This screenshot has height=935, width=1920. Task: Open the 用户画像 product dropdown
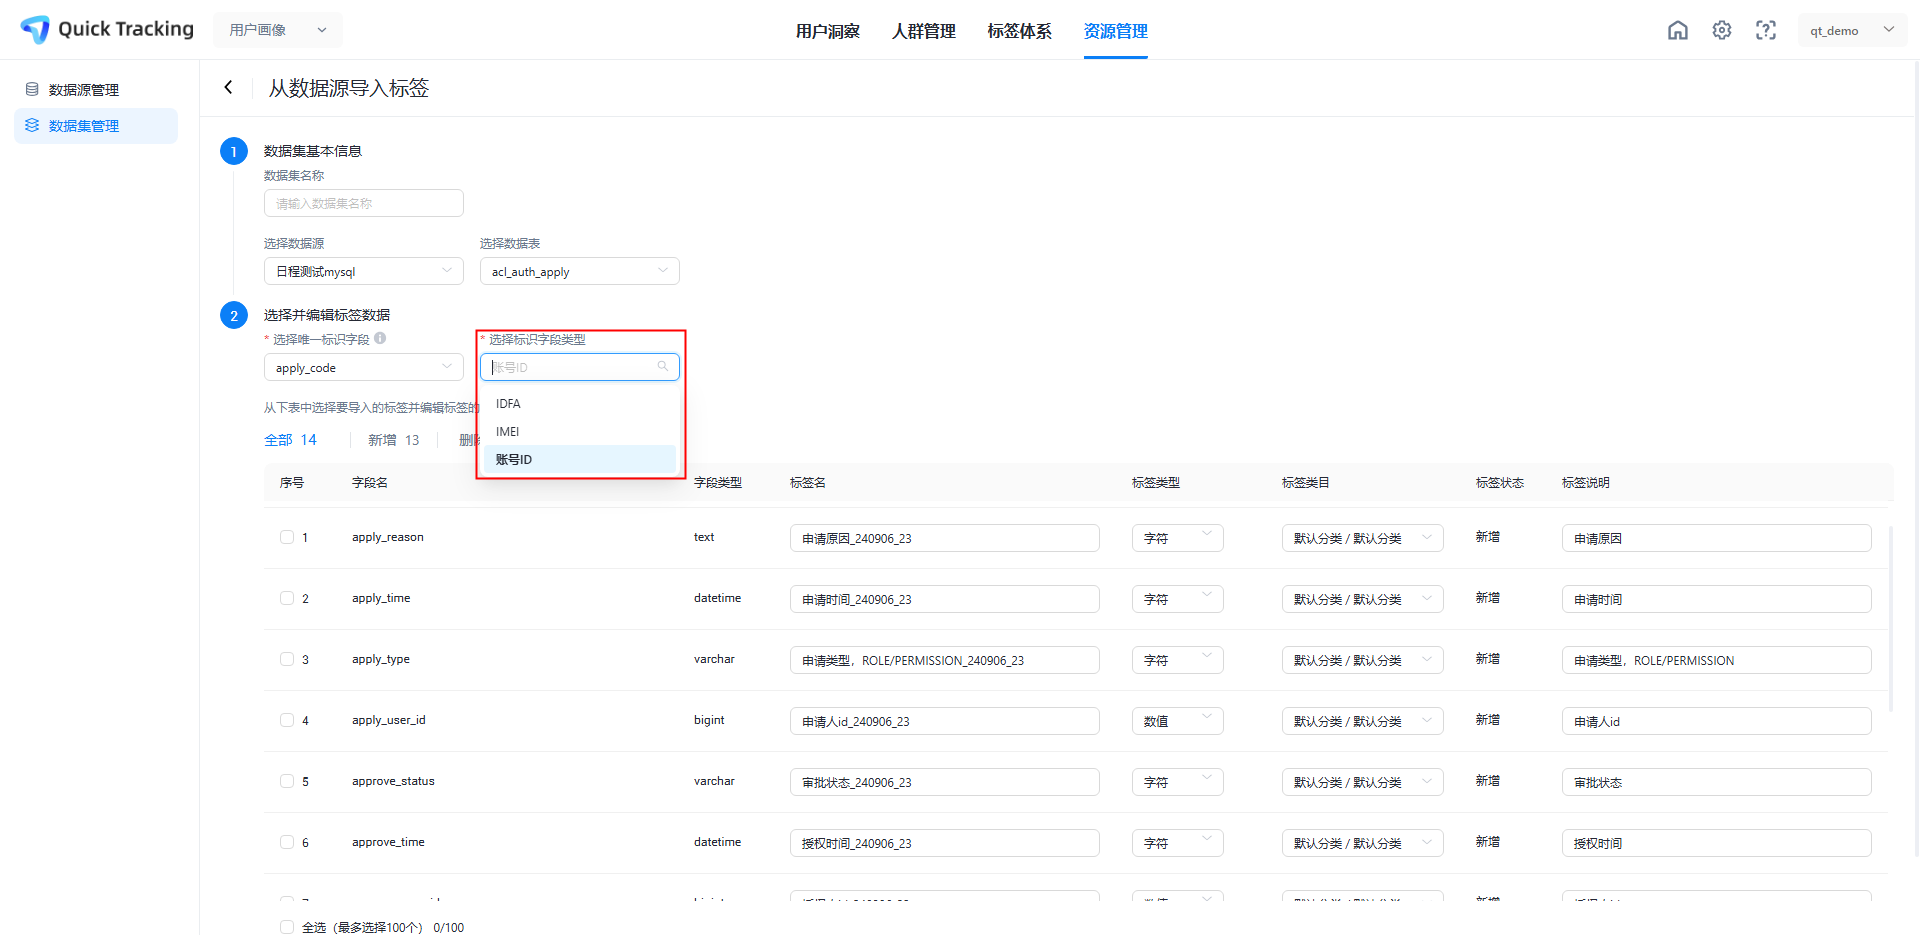coord(278,30)
